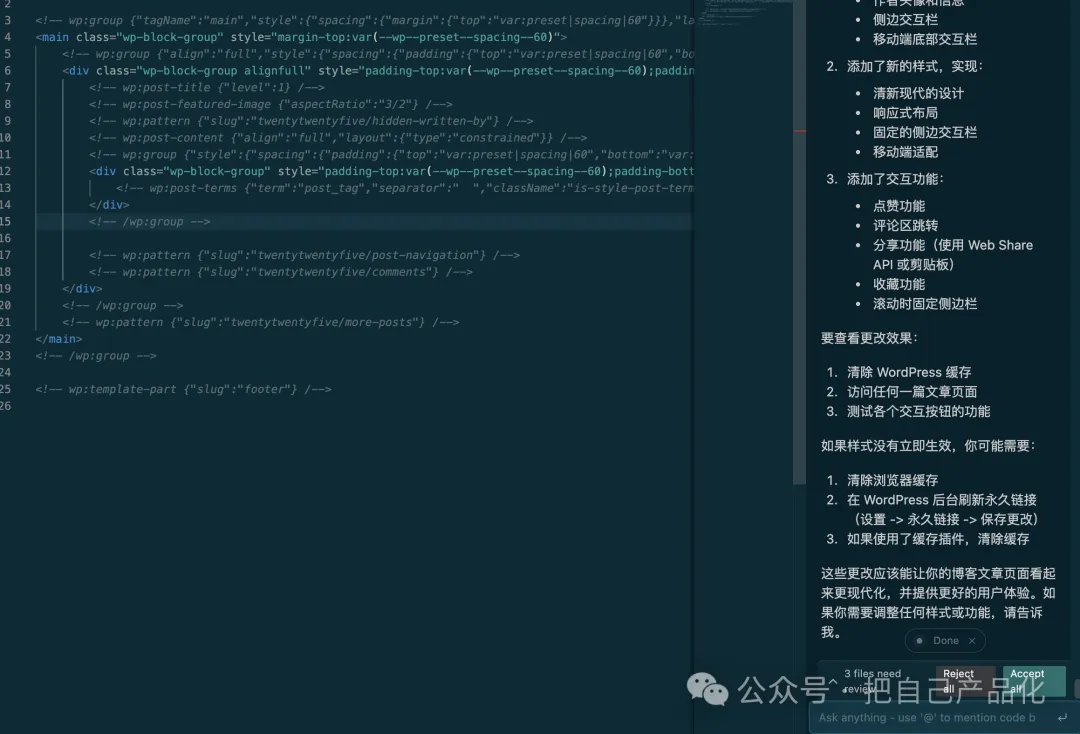The height and width of the screenshot is (734, 1080).
Task: Click chat bullet '移动端适配'
Action: tap(905, 152)
